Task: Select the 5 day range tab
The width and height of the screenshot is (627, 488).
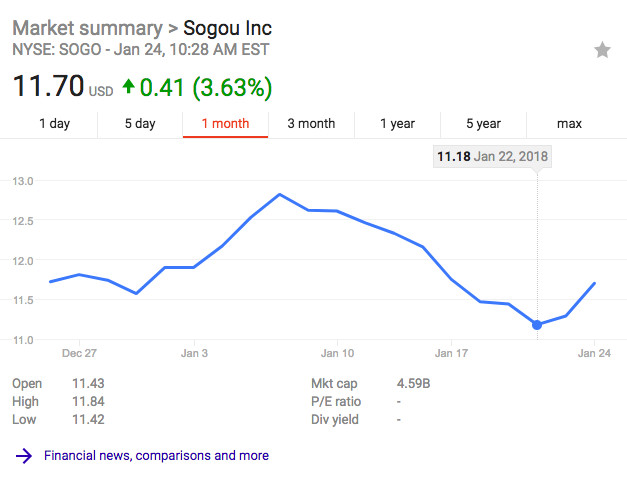Action: pyautogui.click(x=140, y=124)
